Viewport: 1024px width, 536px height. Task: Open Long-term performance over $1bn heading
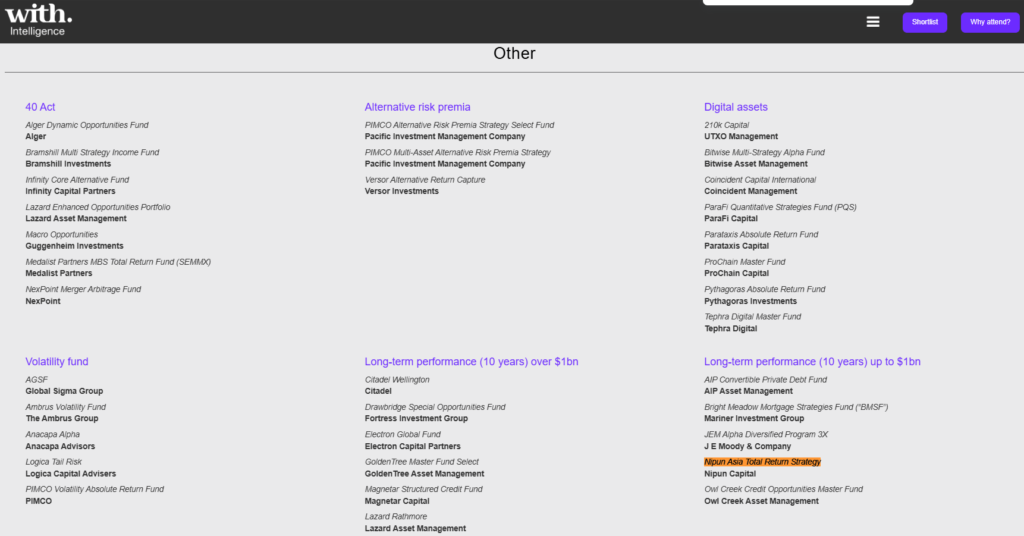click(471, 362)
